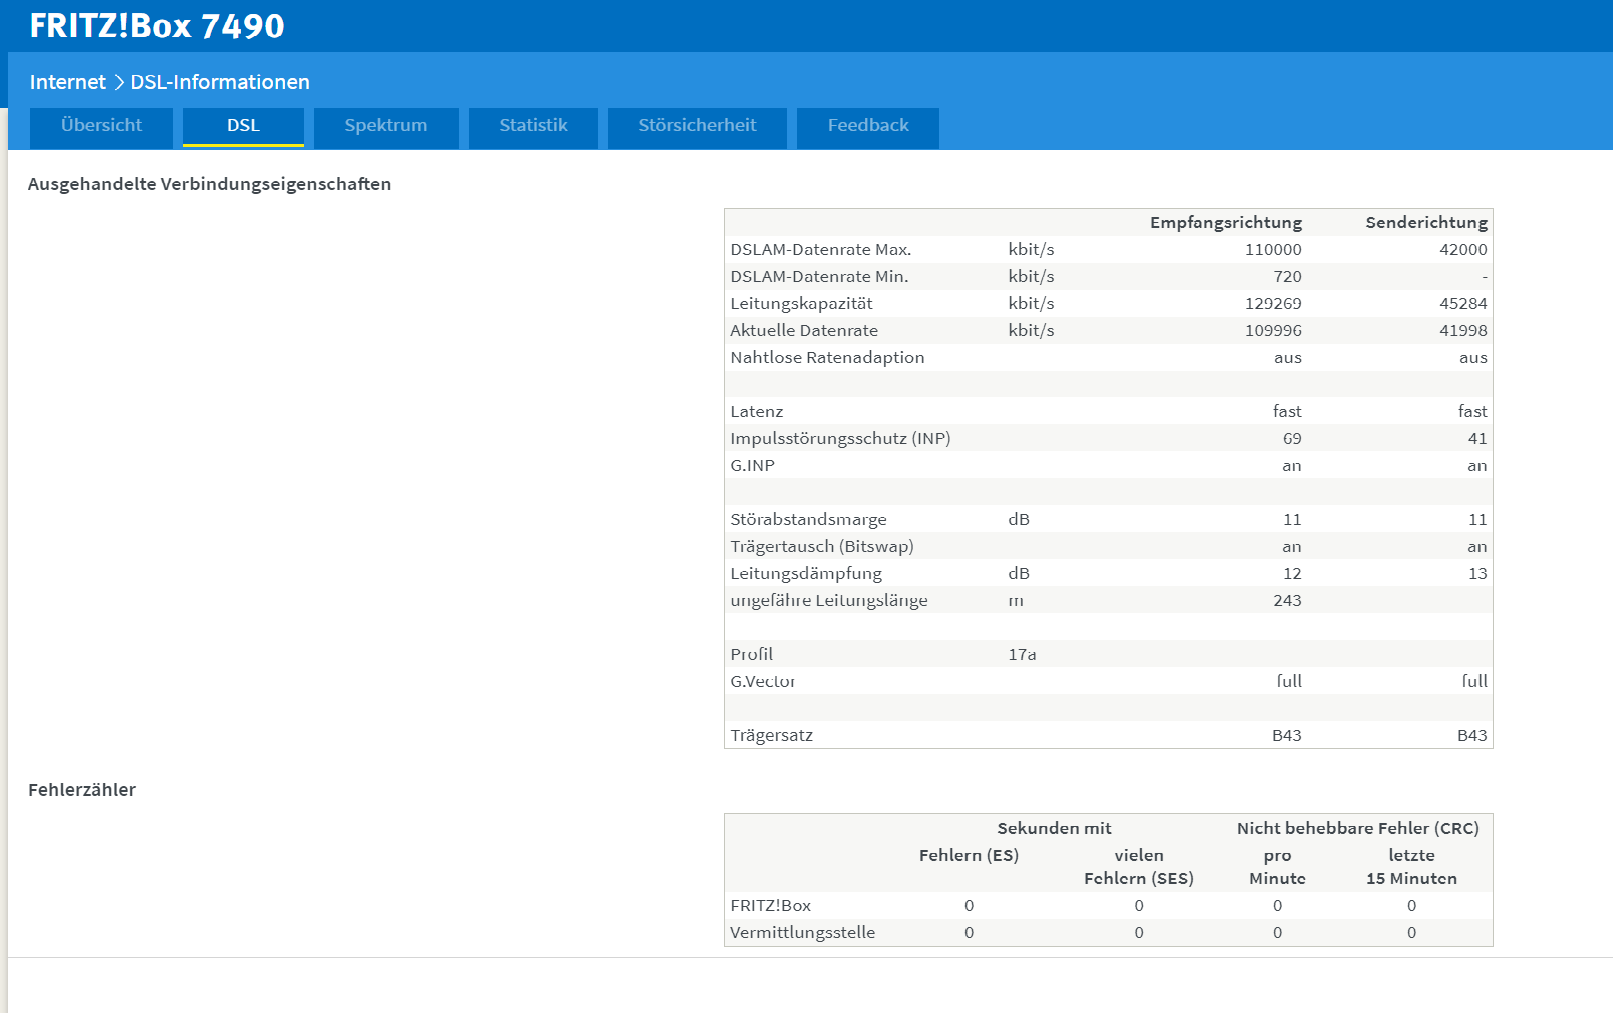Open the Feedback tab
1613x1013 pixels.
(868, 127)
